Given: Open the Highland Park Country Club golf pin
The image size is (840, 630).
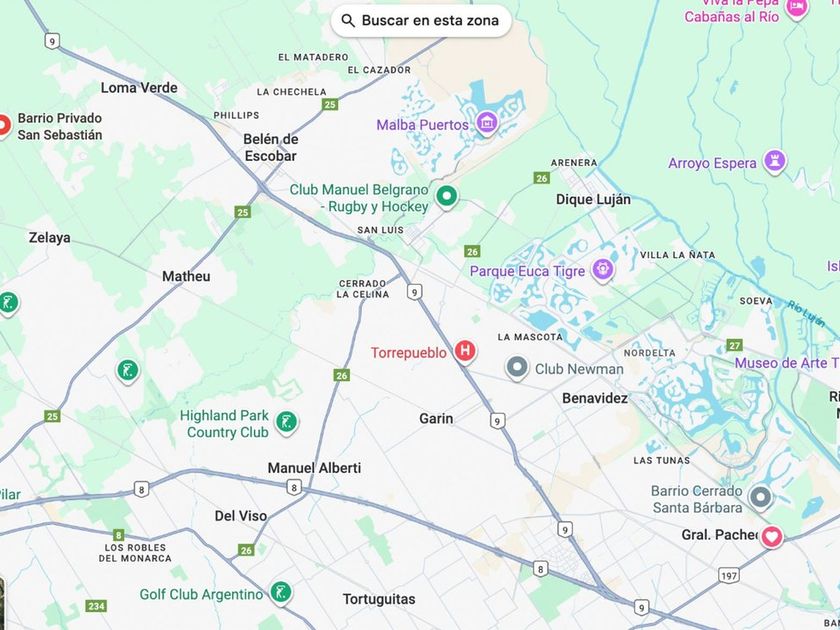Looking at the screenshot, I should [286, 423].
